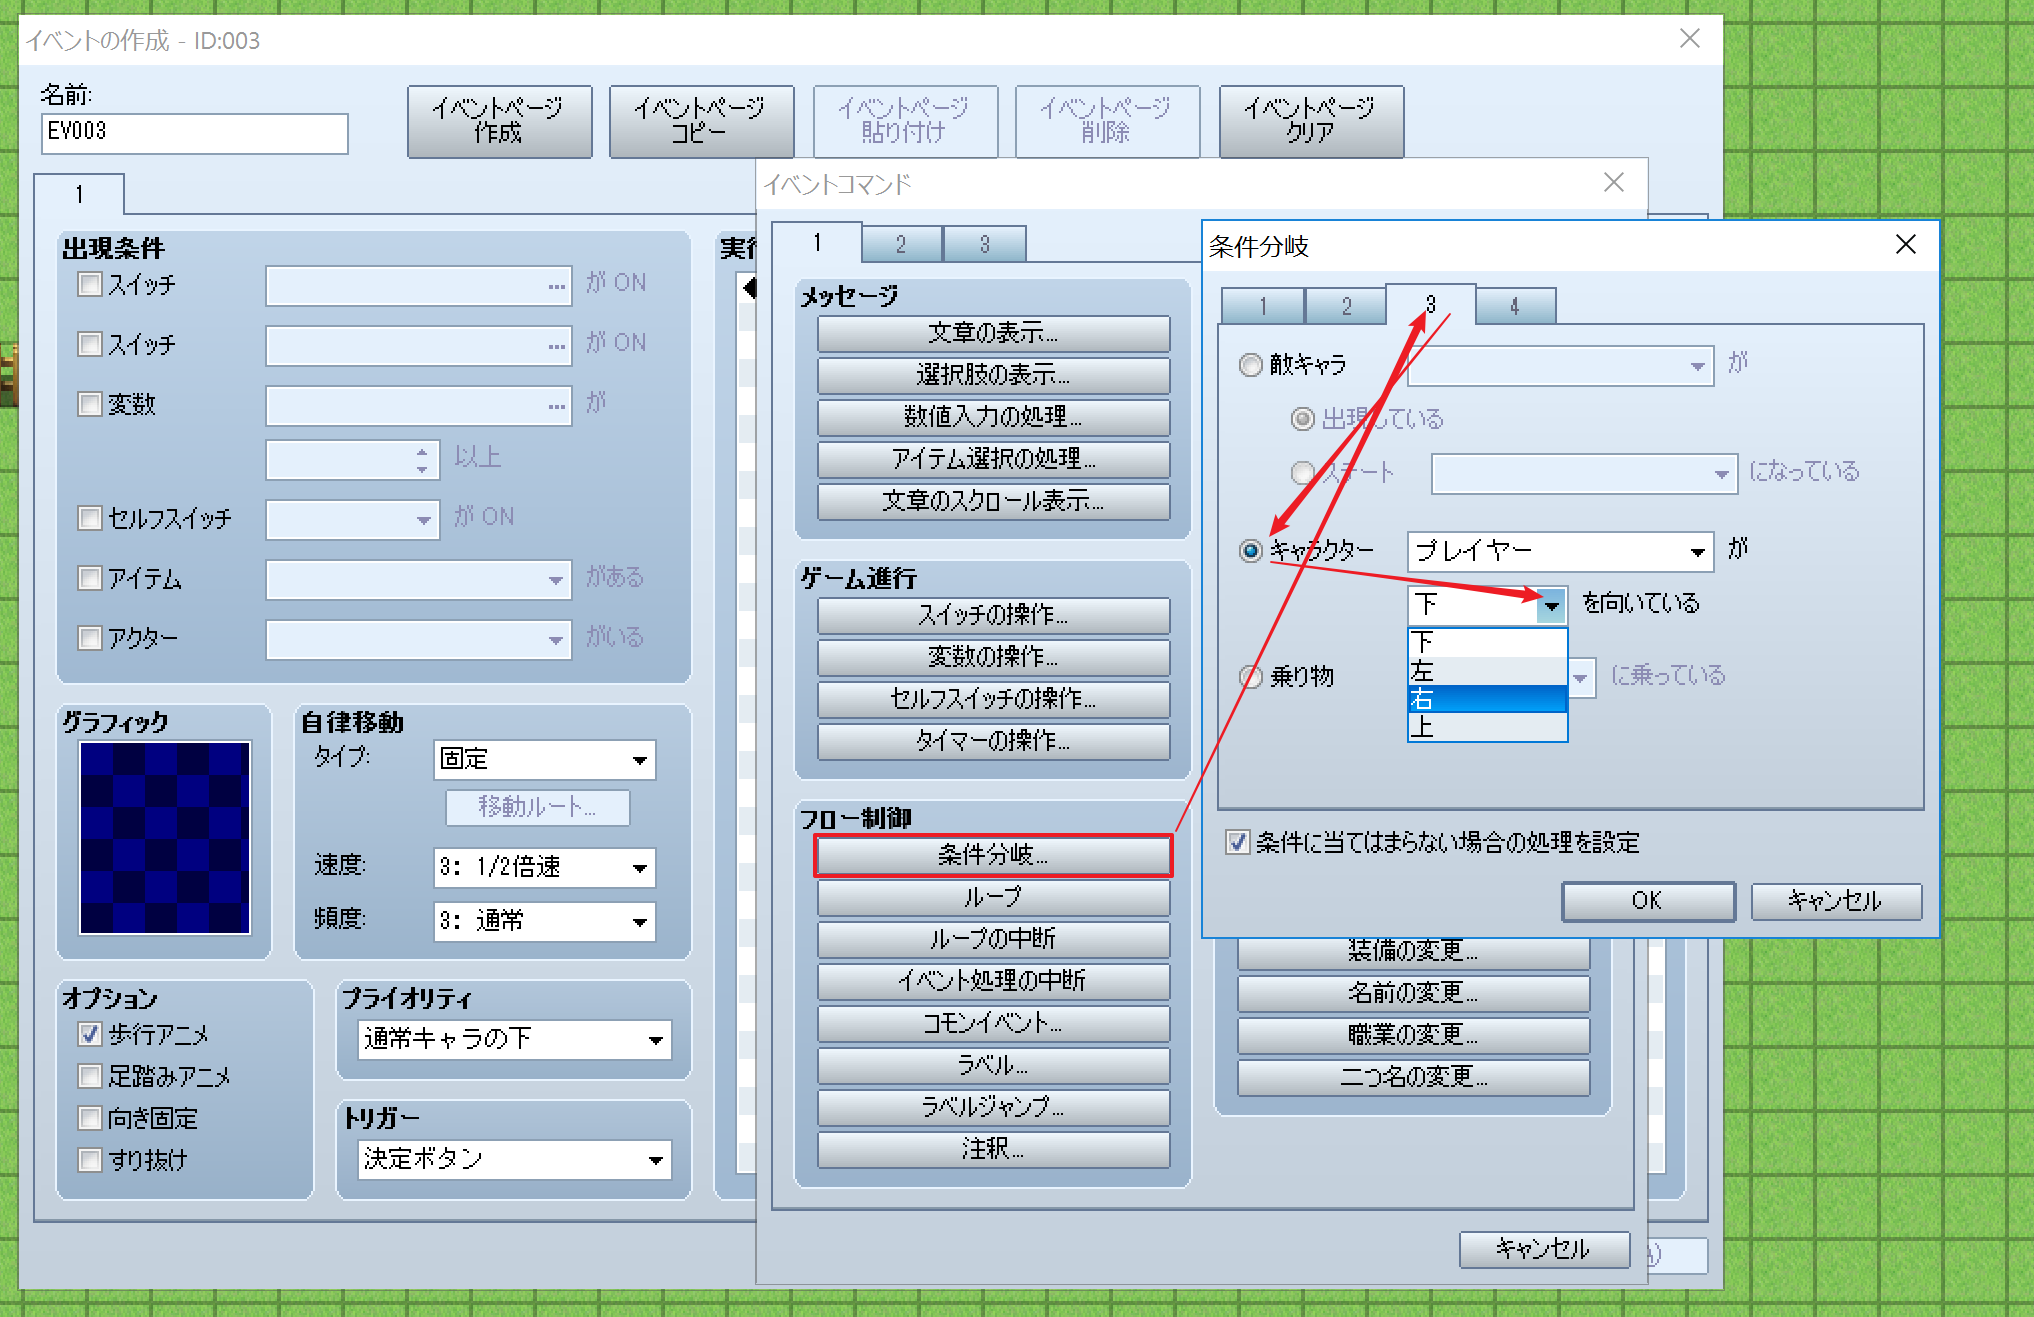Click the event name input field EV003

pyautogui.click(x=194, y=133)
